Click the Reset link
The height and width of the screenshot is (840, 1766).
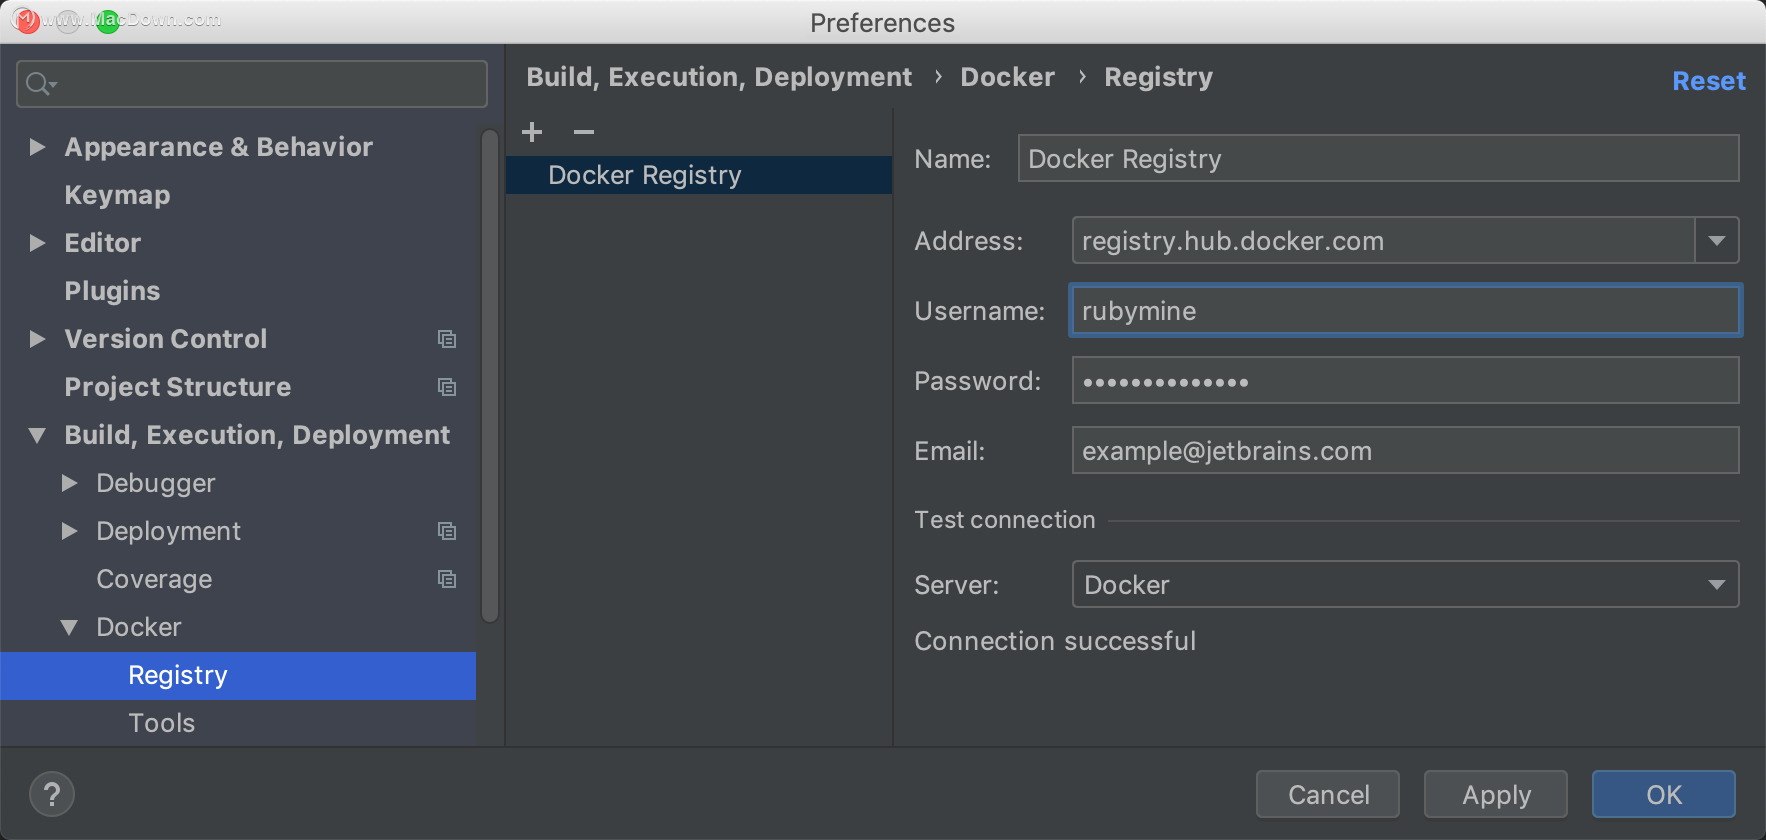click(1709, 81)
